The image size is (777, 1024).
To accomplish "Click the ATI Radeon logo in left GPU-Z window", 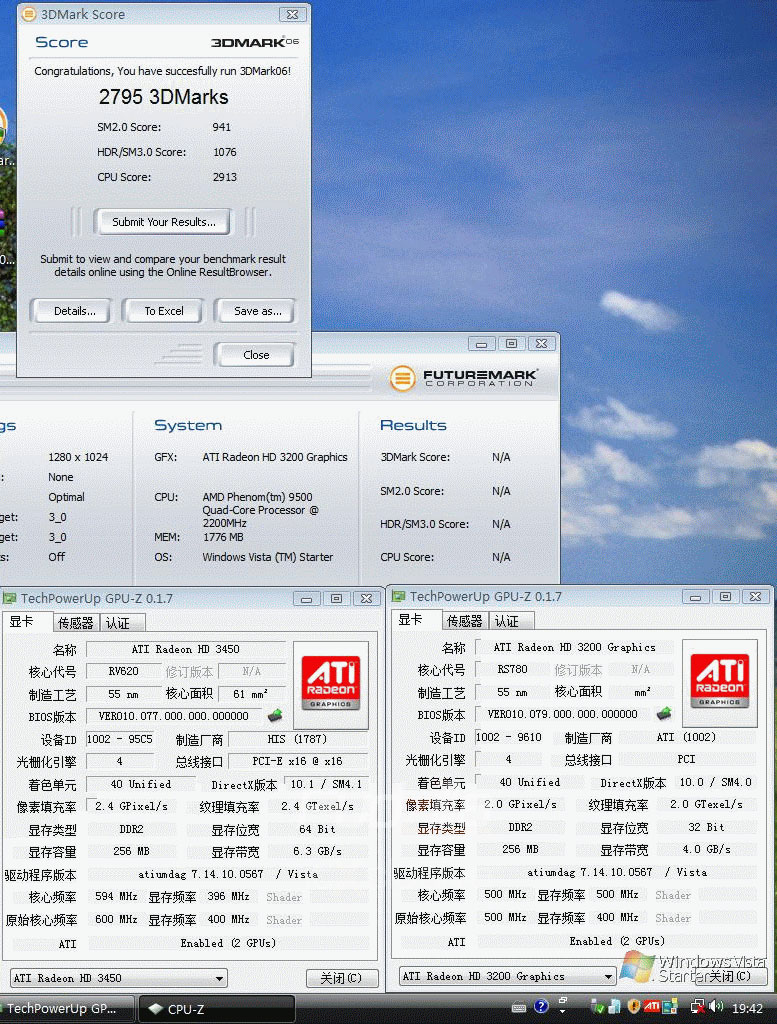I will [x=330, y=677].
